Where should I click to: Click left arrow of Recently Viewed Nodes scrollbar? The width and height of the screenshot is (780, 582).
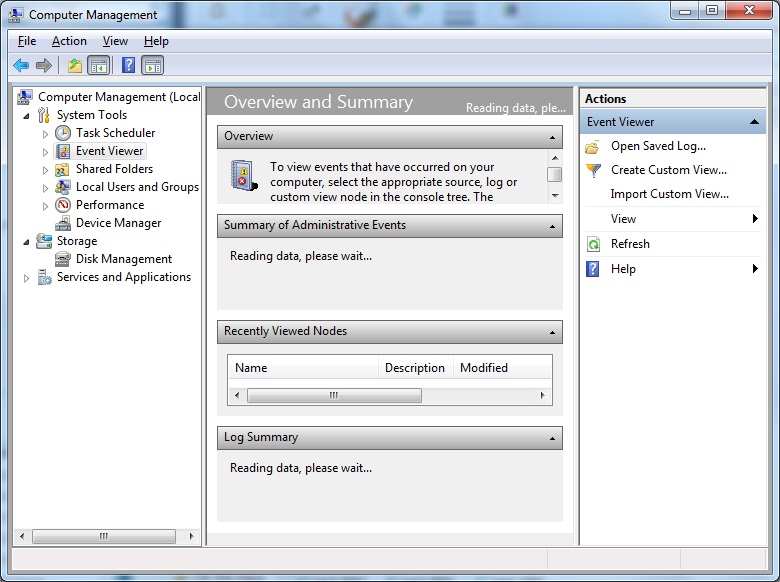pyautogui.click(x=237, y=395)
